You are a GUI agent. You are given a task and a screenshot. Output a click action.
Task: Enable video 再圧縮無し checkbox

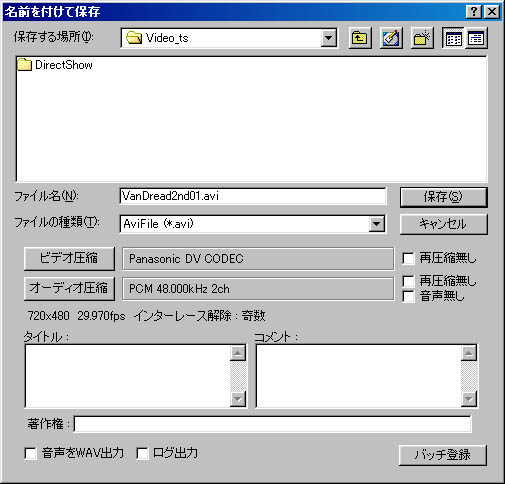(409, 258)
